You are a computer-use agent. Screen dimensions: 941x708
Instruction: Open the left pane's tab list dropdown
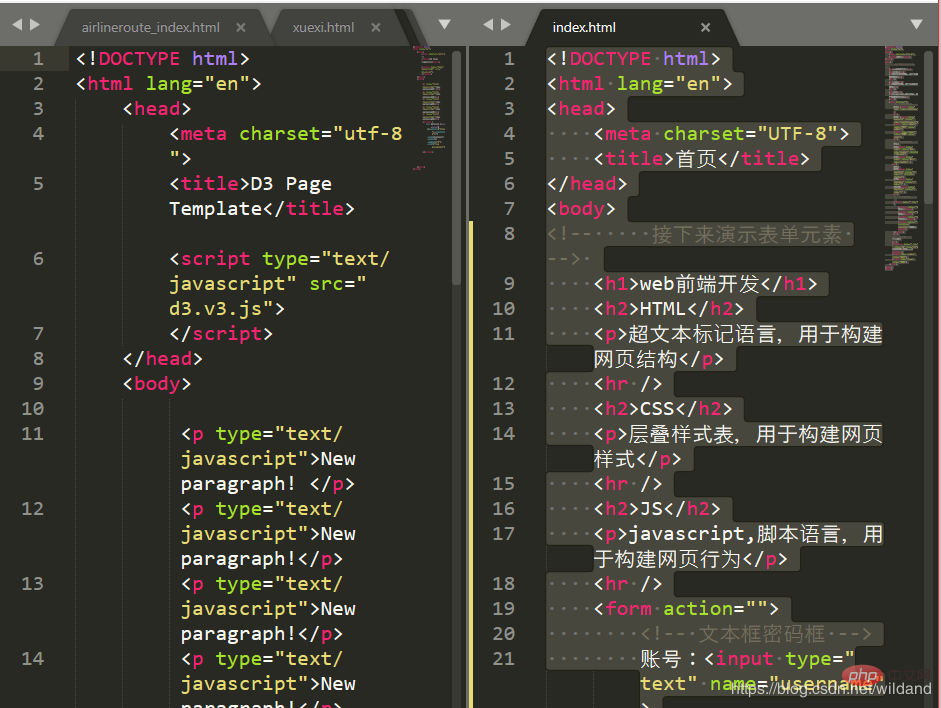[x=445, y=24]
